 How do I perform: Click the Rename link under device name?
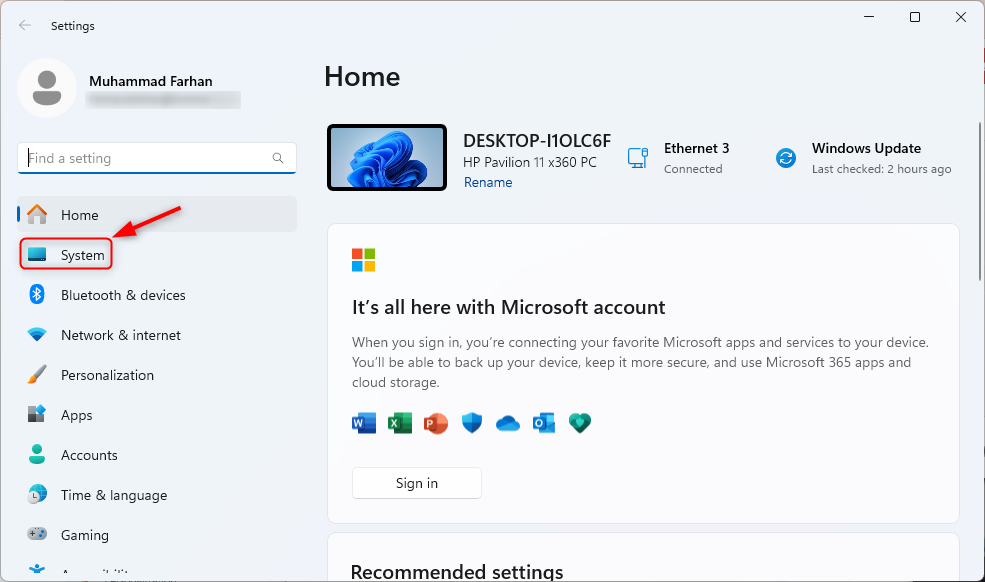tap(488, 182)
